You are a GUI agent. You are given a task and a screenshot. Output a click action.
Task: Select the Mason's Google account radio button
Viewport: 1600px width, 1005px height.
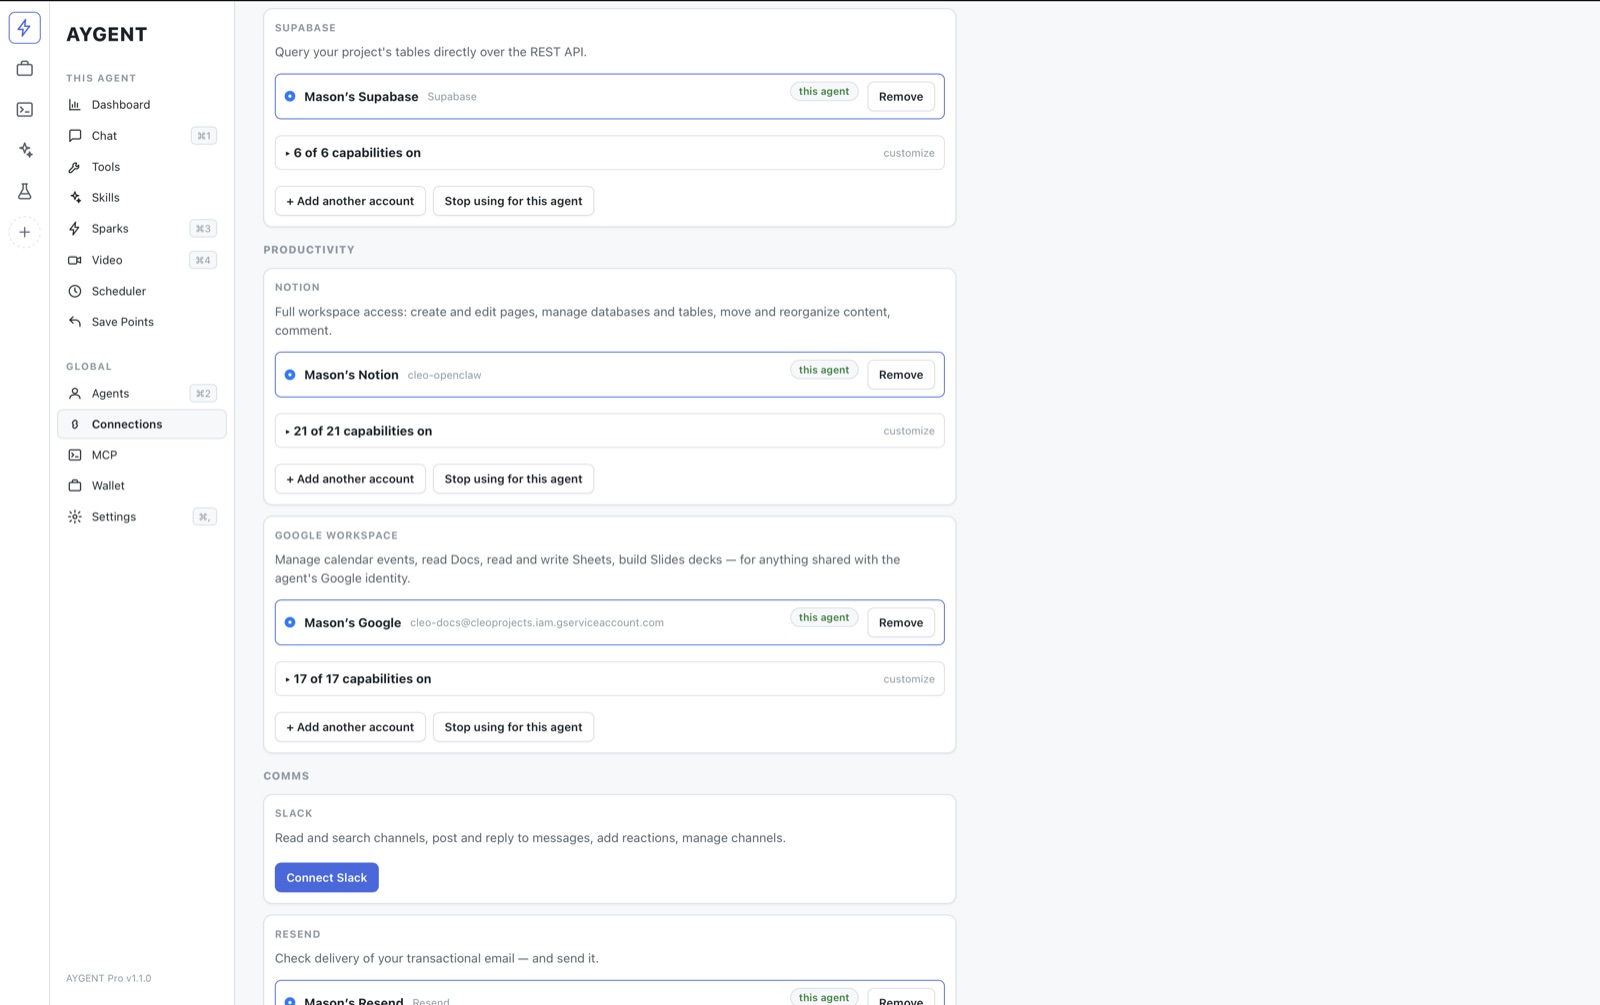290,622
